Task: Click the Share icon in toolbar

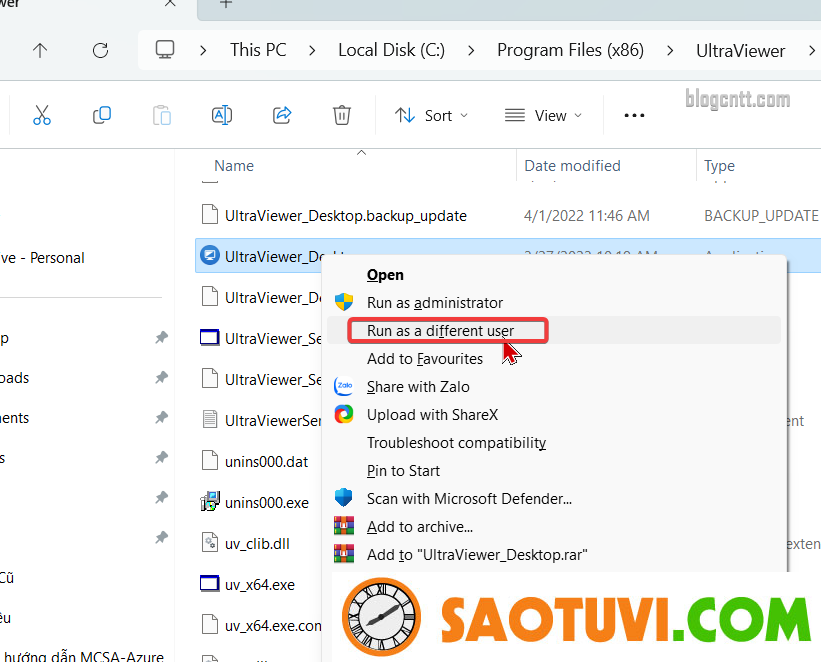Action: (x=282, y=115)
